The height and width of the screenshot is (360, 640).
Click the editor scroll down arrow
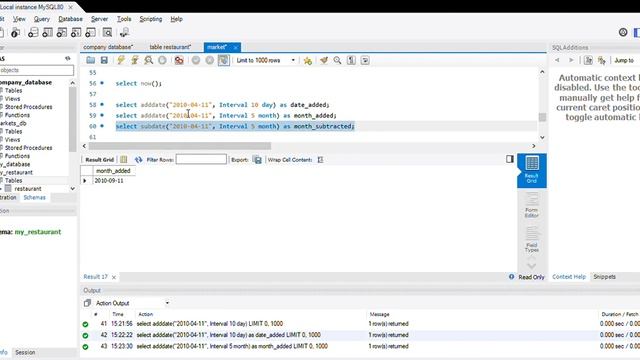pos(542,138)
